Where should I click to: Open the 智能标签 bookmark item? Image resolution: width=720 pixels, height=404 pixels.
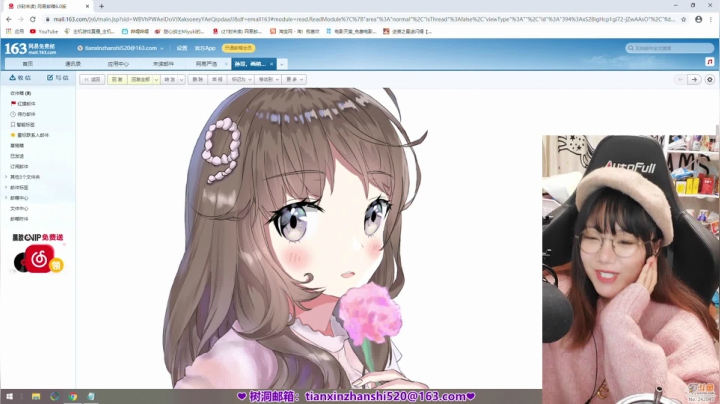click(x=22, y=125)
